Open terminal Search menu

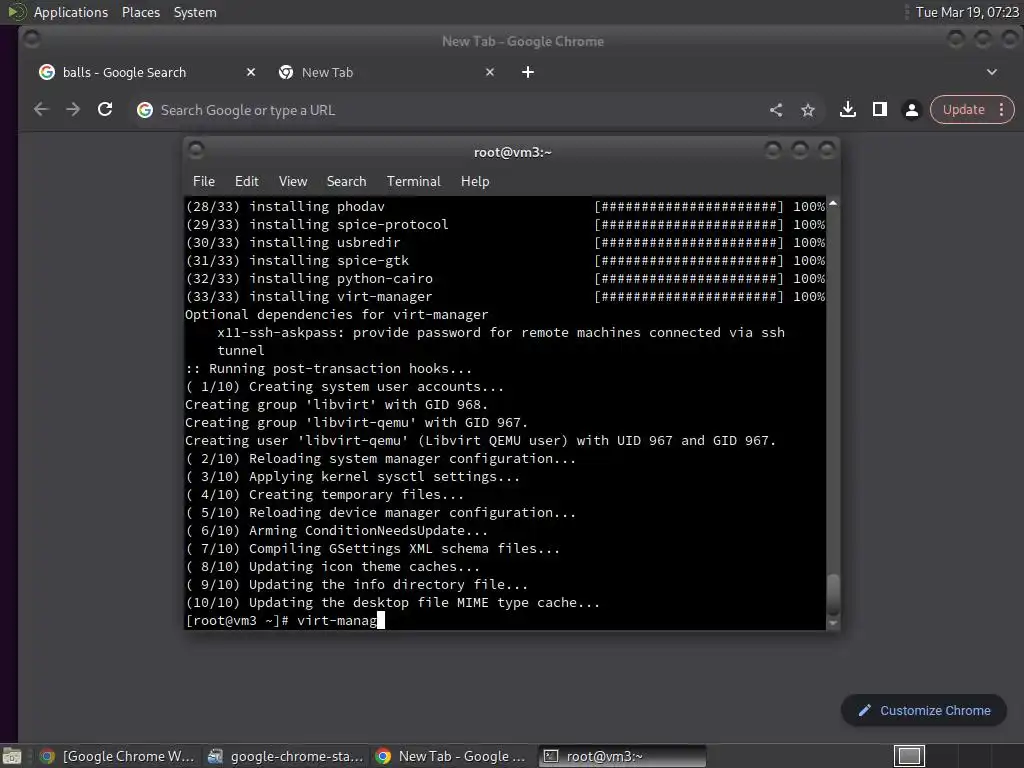pos(346,182)
